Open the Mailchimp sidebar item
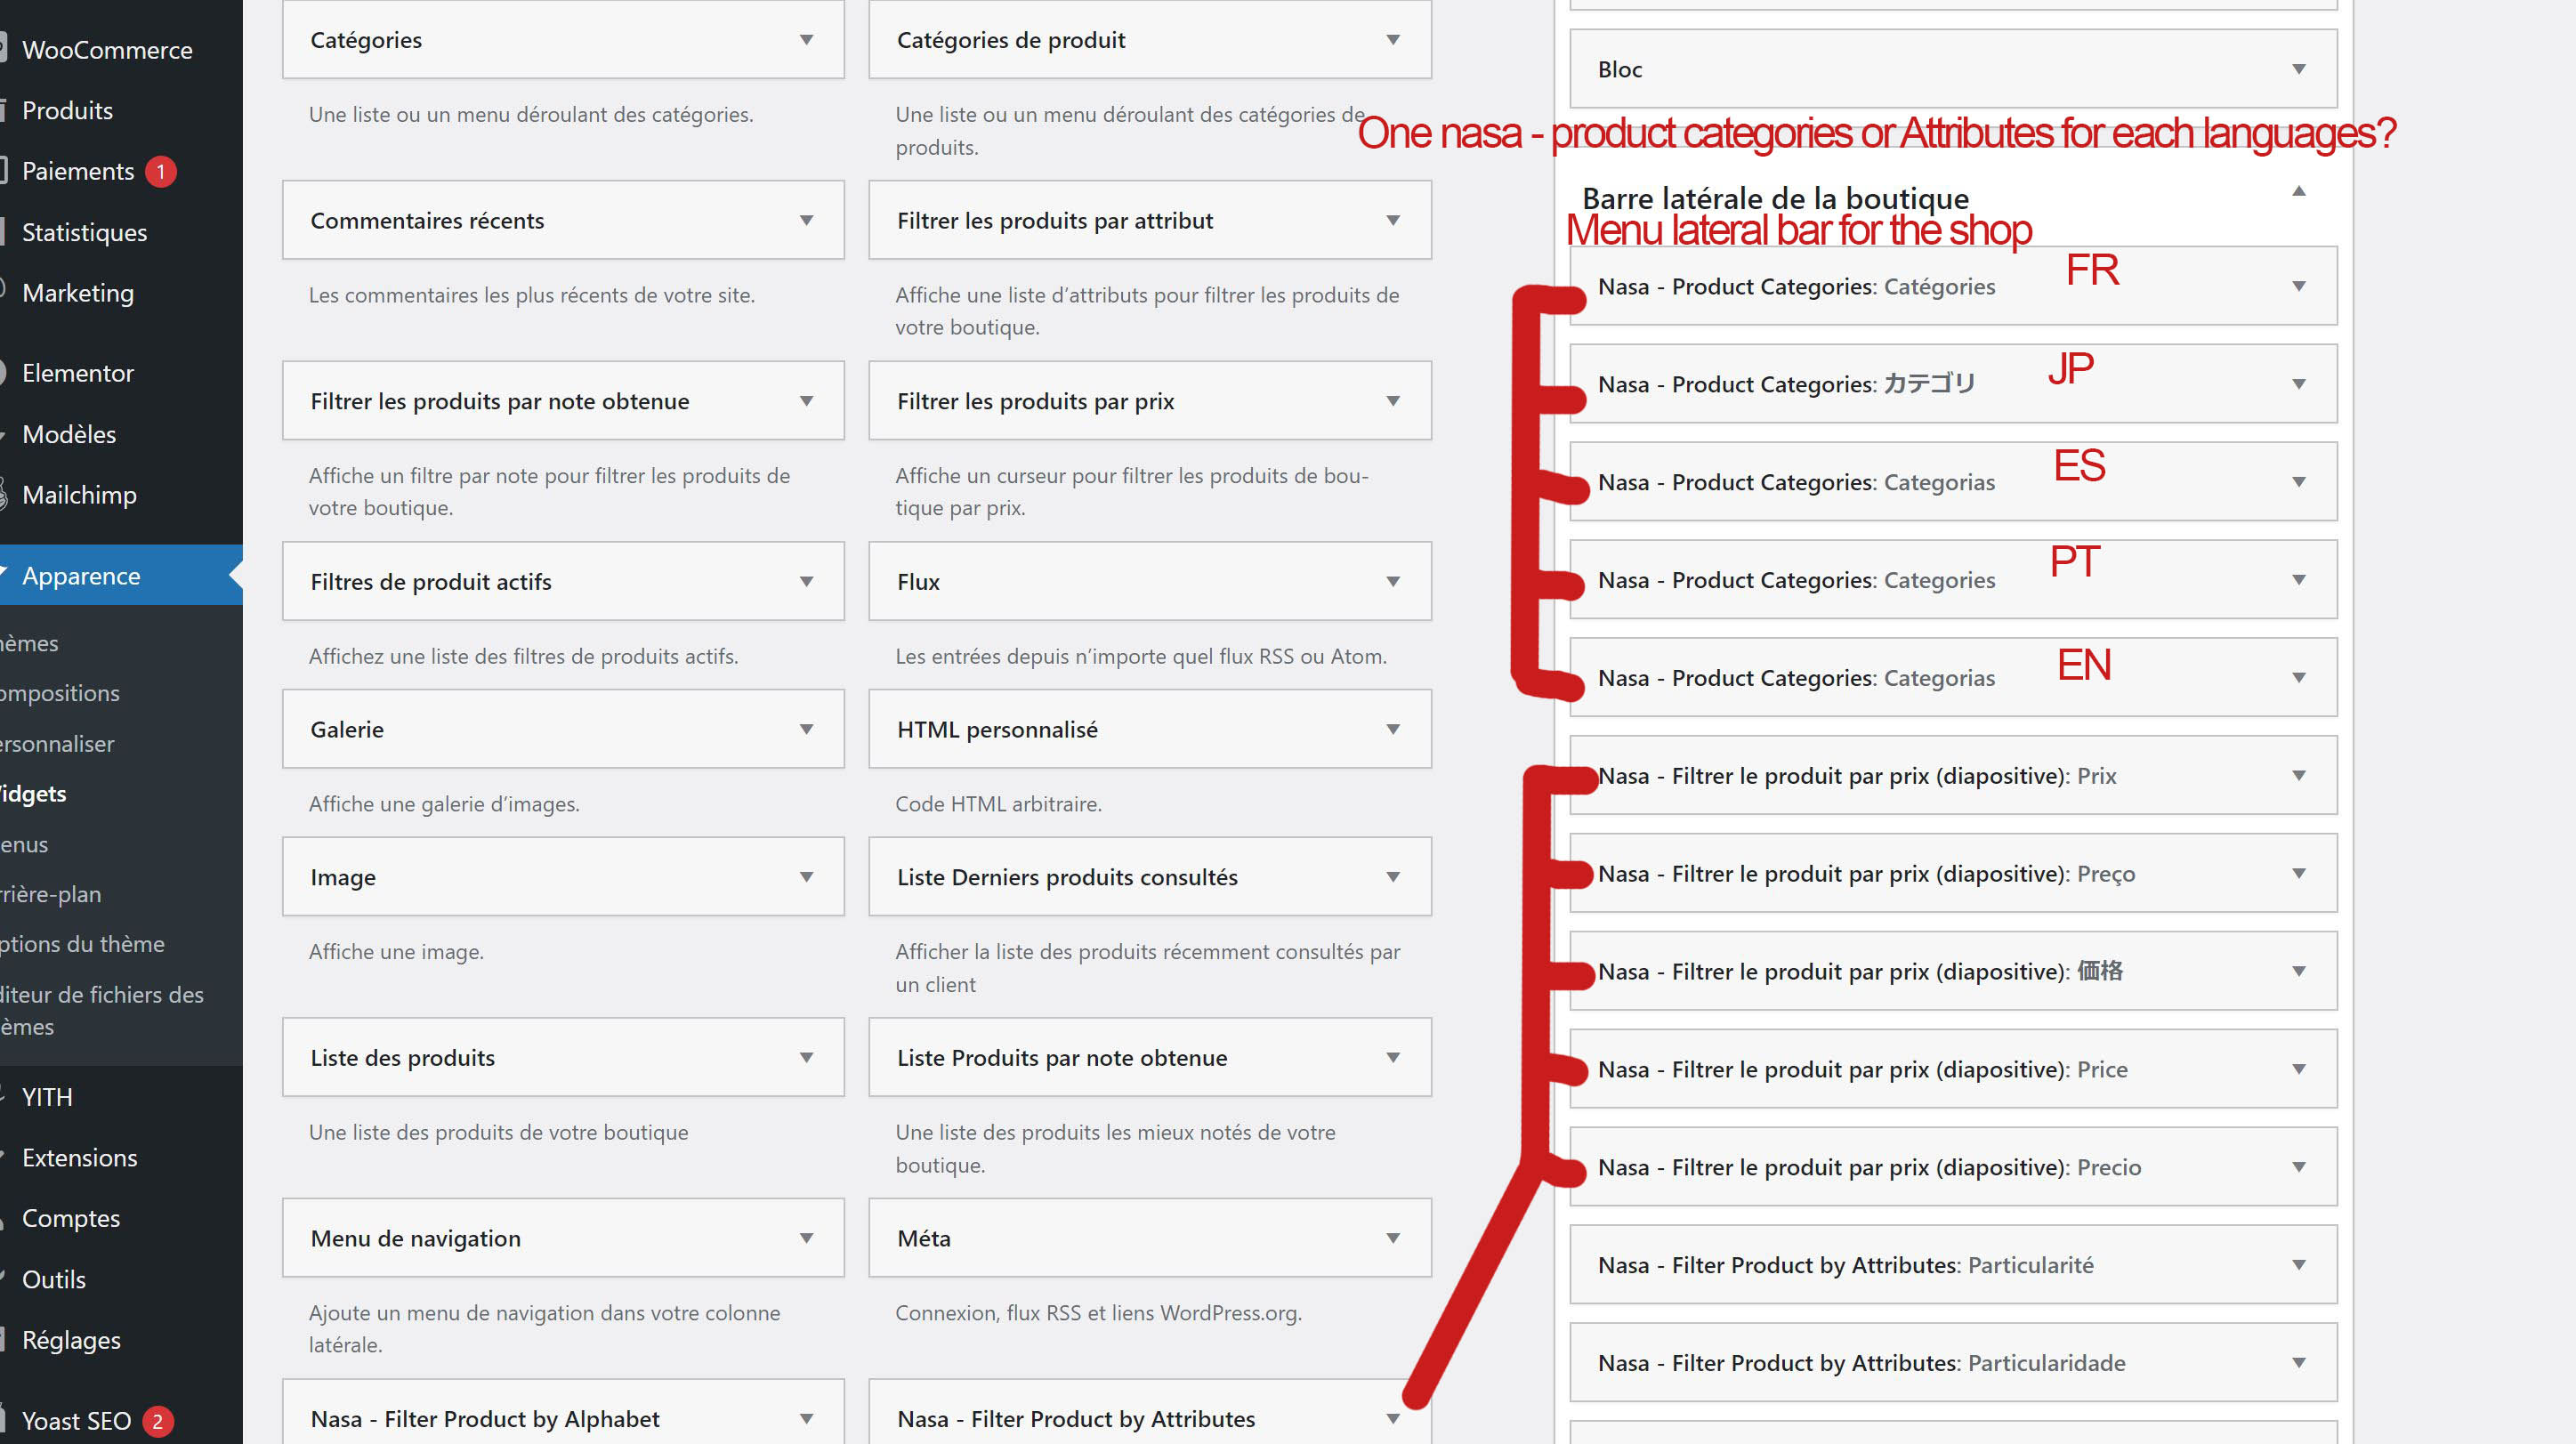Viewport: 2576px width, 1444px height. click(79, 495)
